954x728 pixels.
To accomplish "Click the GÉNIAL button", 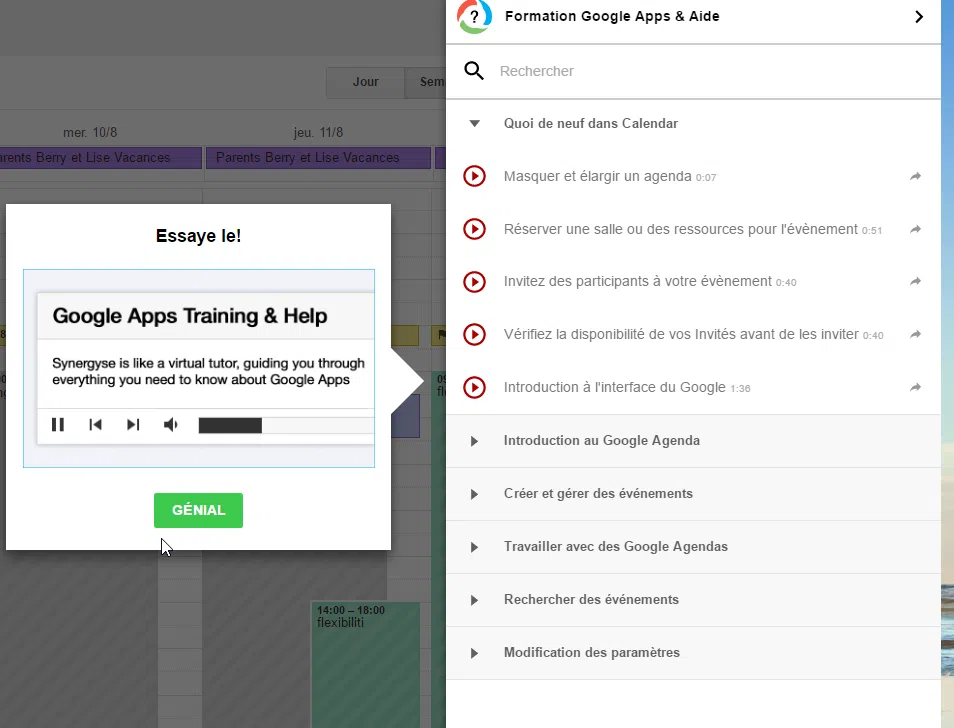I will pos(198,510).
